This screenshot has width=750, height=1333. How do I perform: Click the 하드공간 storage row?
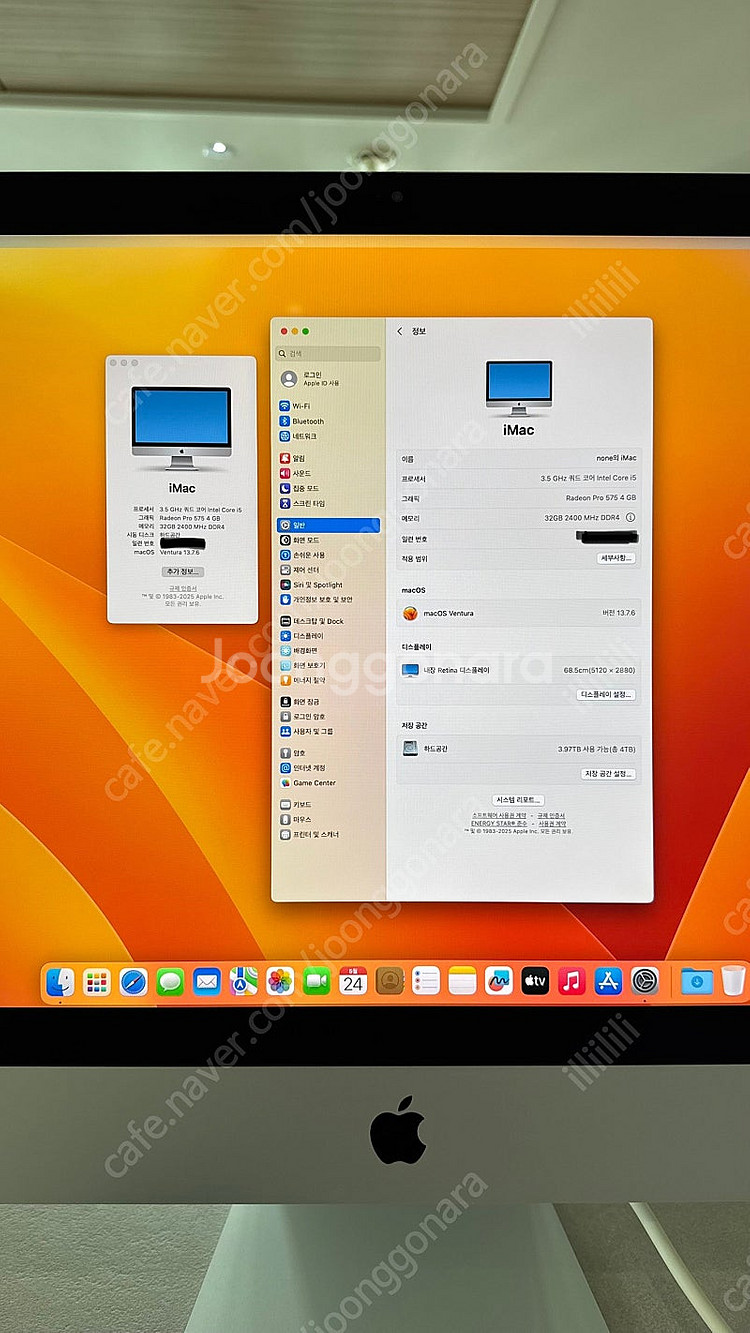click(518, 749)
